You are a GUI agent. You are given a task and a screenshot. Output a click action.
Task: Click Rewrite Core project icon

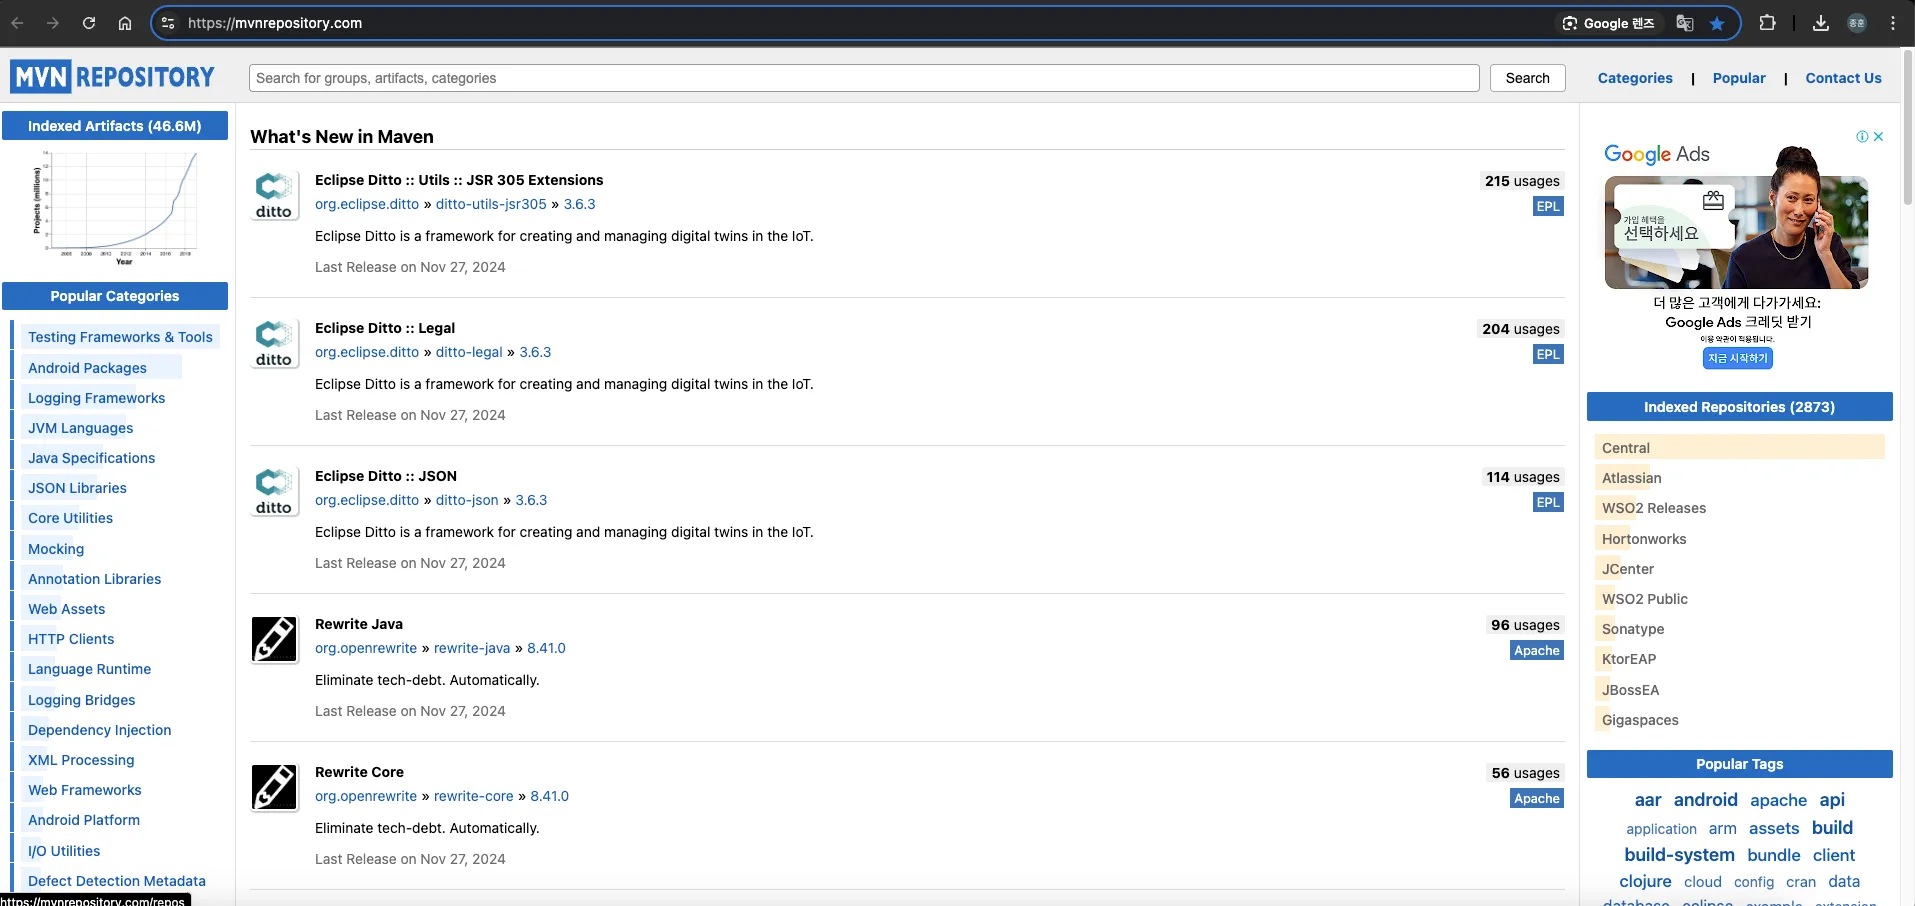coord(274,788)
